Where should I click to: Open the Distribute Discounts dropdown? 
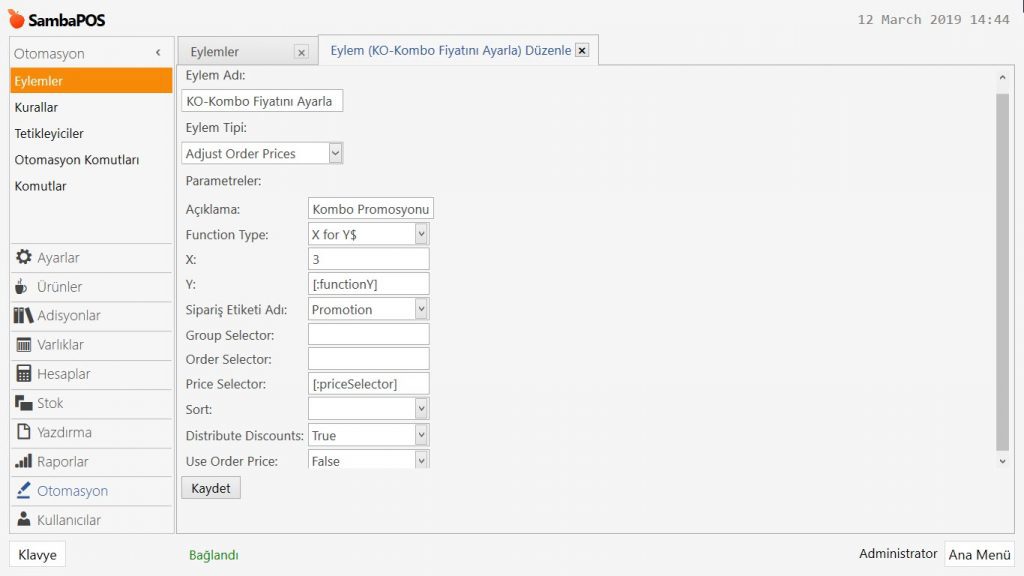coord(421,435)
